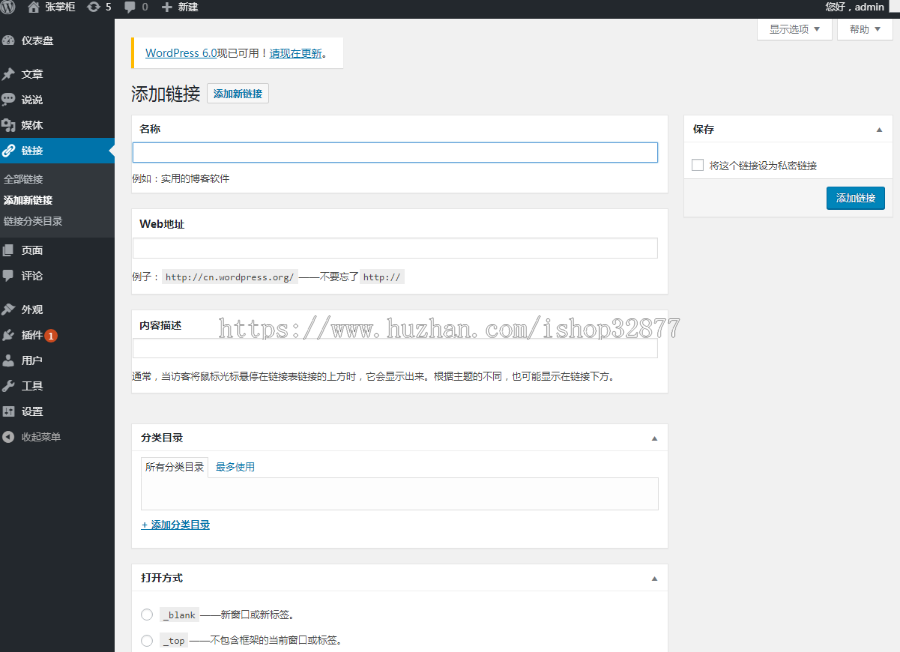The width and height of the screenshot is (900, 652).
Task: Open the 仪表盘 dashboard icon
Action: [x=8, y=41]
